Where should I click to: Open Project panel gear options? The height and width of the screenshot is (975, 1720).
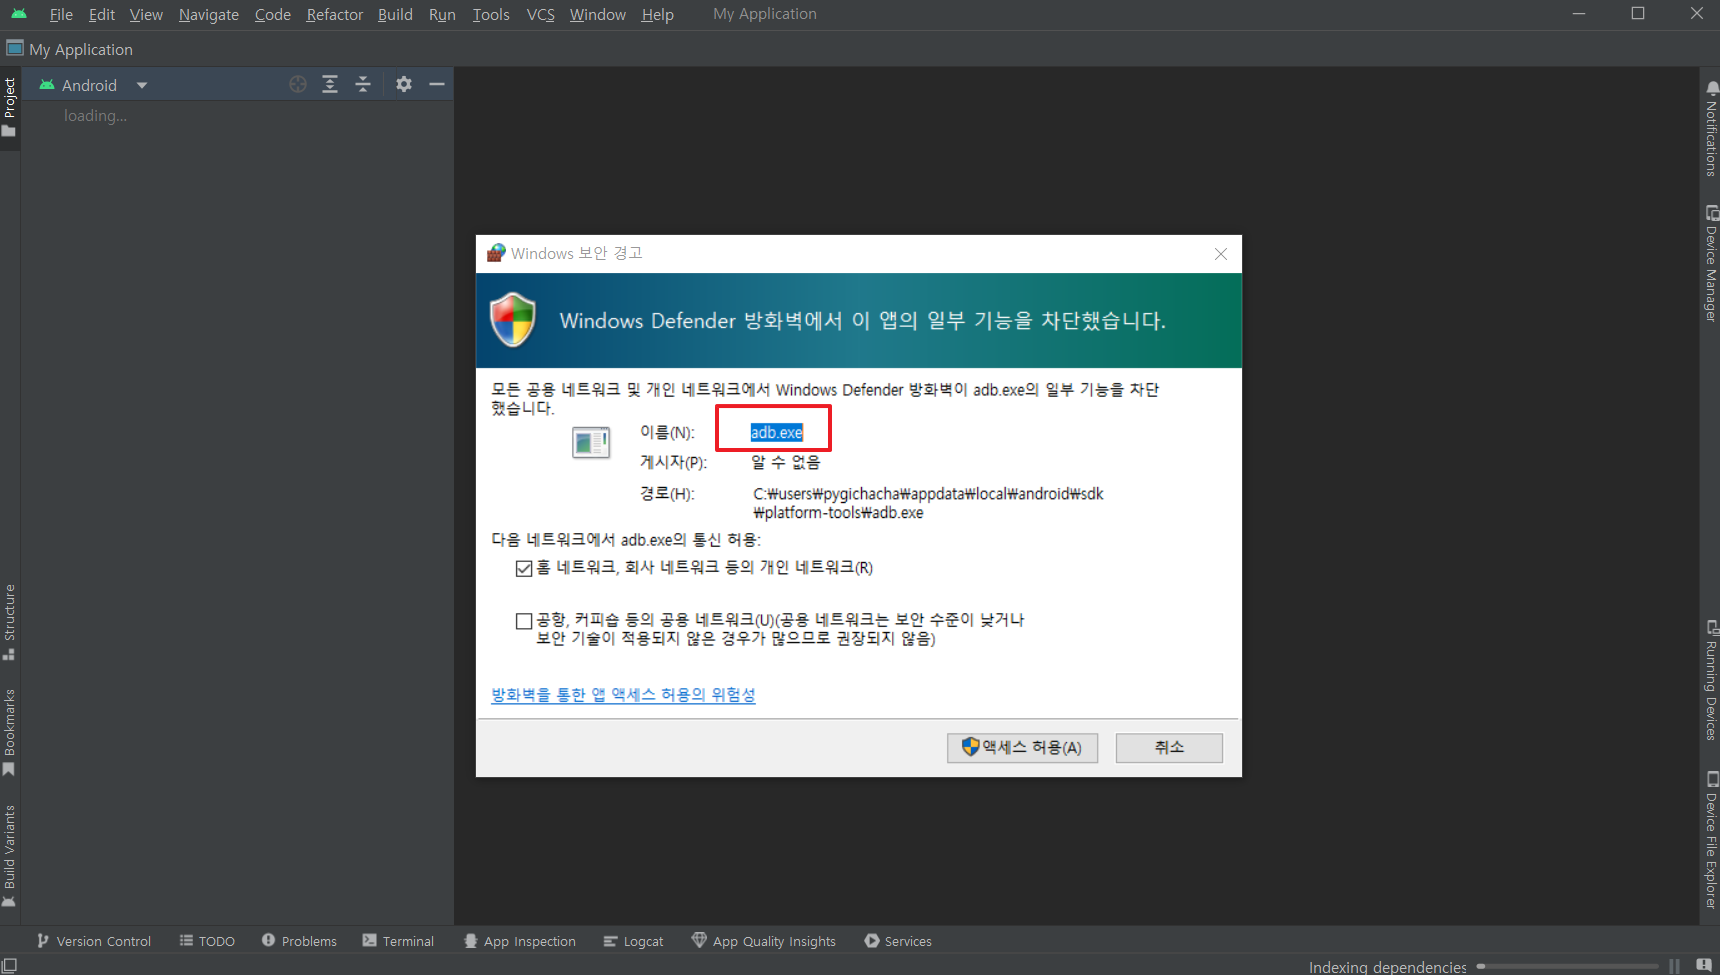[x=404, y=84]
